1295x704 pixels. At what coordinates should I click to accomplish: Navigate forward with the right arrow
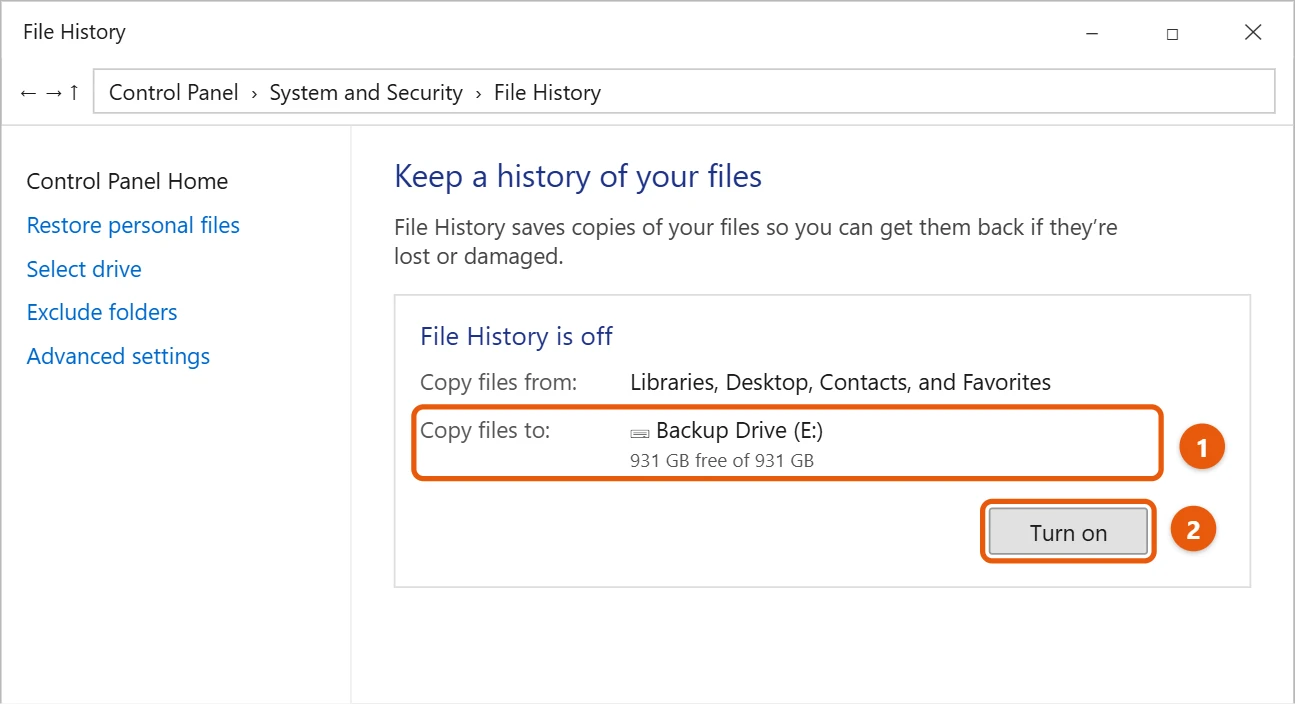tap(53, 93)
